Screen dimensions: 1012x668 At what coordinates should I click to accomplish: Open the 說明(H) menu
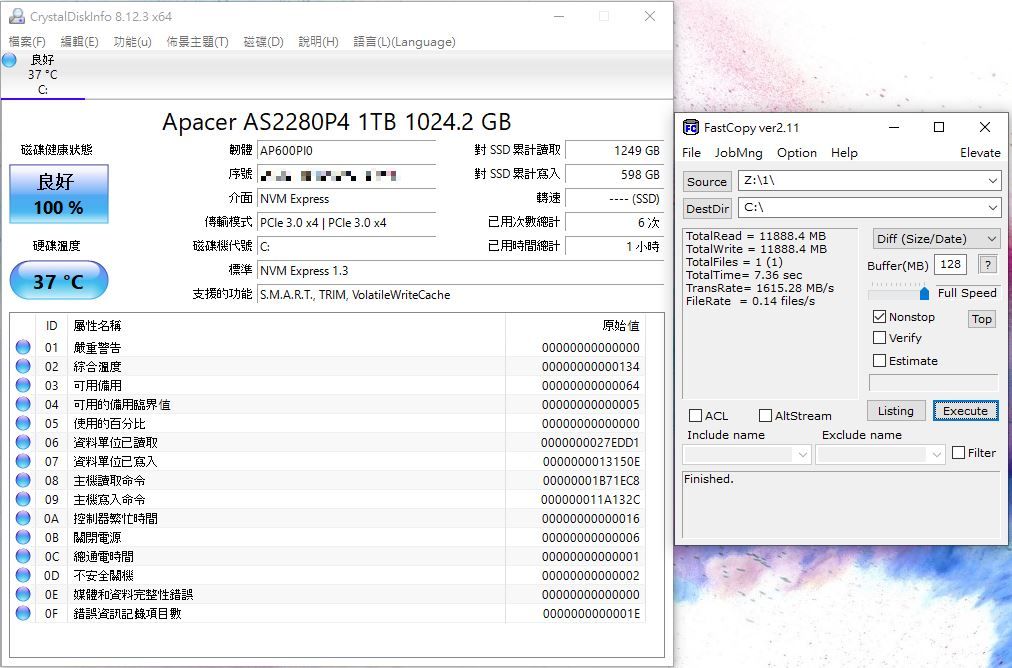(x=318, y=42)
